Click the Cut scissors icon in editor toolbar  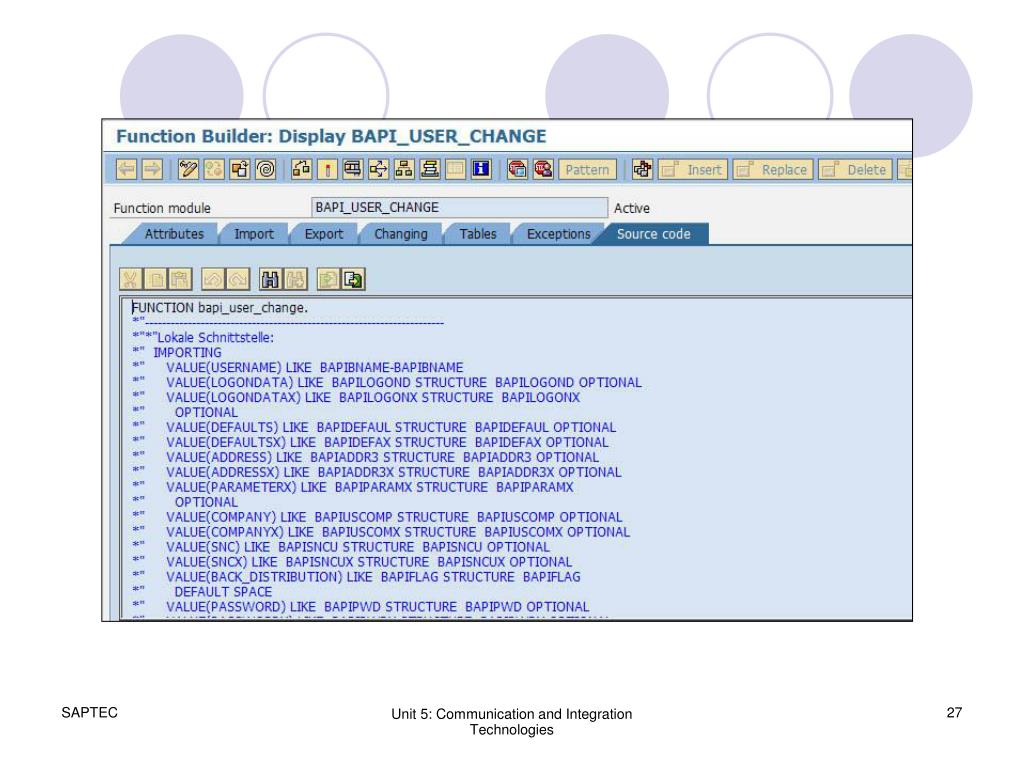click(130, 280)
